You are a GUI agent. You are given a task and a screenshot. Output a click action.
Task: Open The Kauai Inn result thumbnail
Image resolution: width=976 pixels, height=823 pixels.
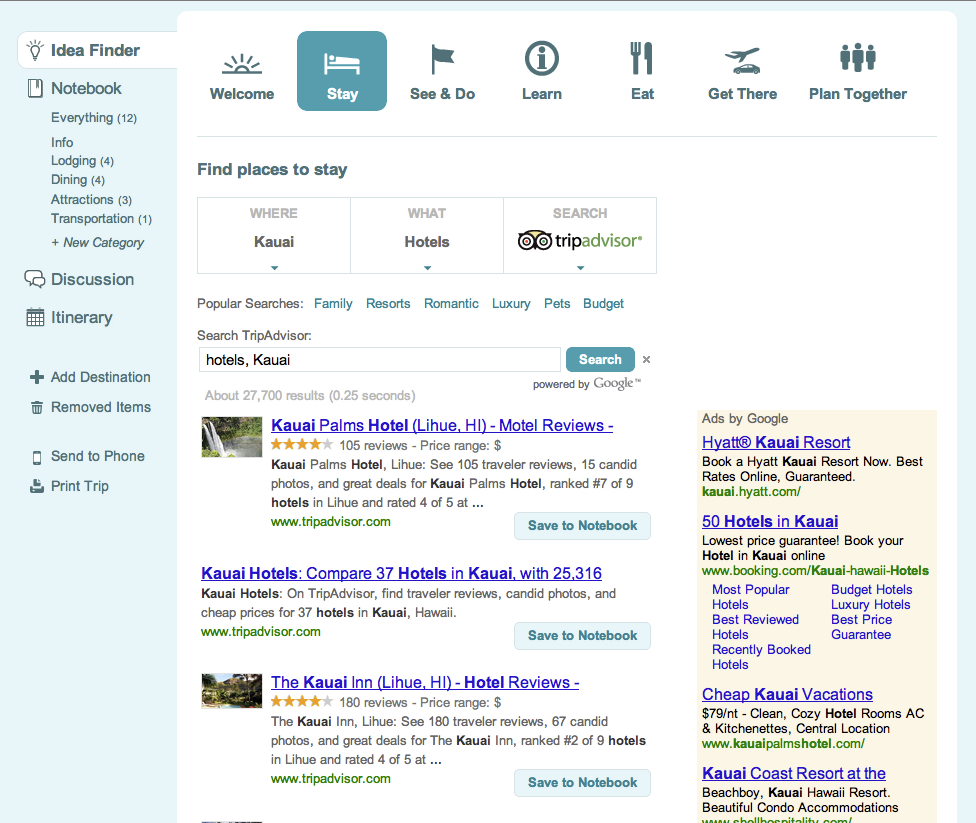tap(232, 691)
